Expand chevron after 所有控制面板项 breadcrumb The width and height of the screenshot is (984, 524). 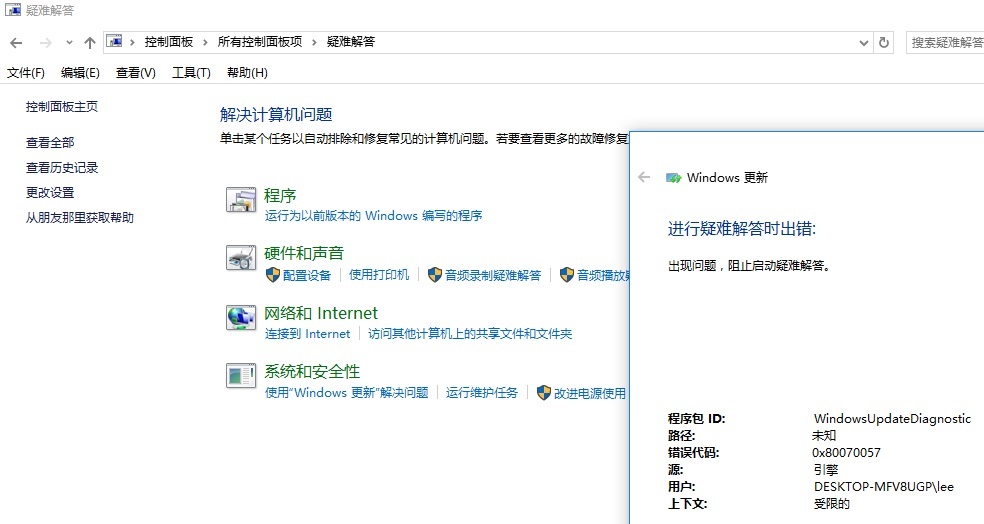click(314, 43)
